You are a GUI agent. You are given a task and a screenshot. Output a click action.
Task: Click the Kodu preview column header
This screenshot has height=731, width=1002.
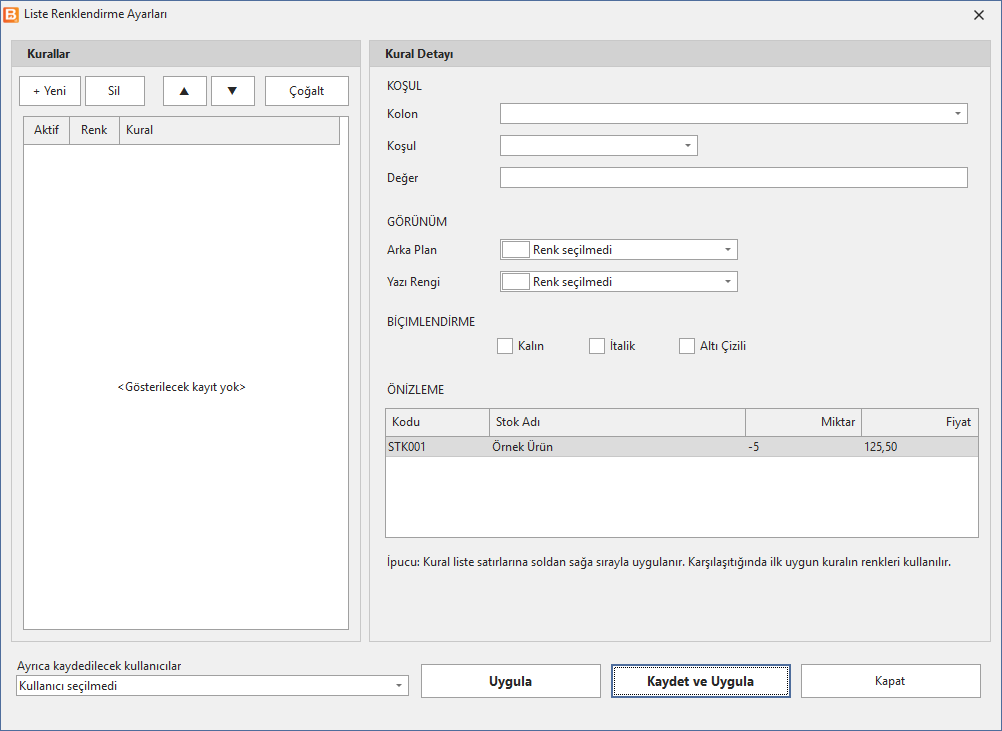coord(438,422)
